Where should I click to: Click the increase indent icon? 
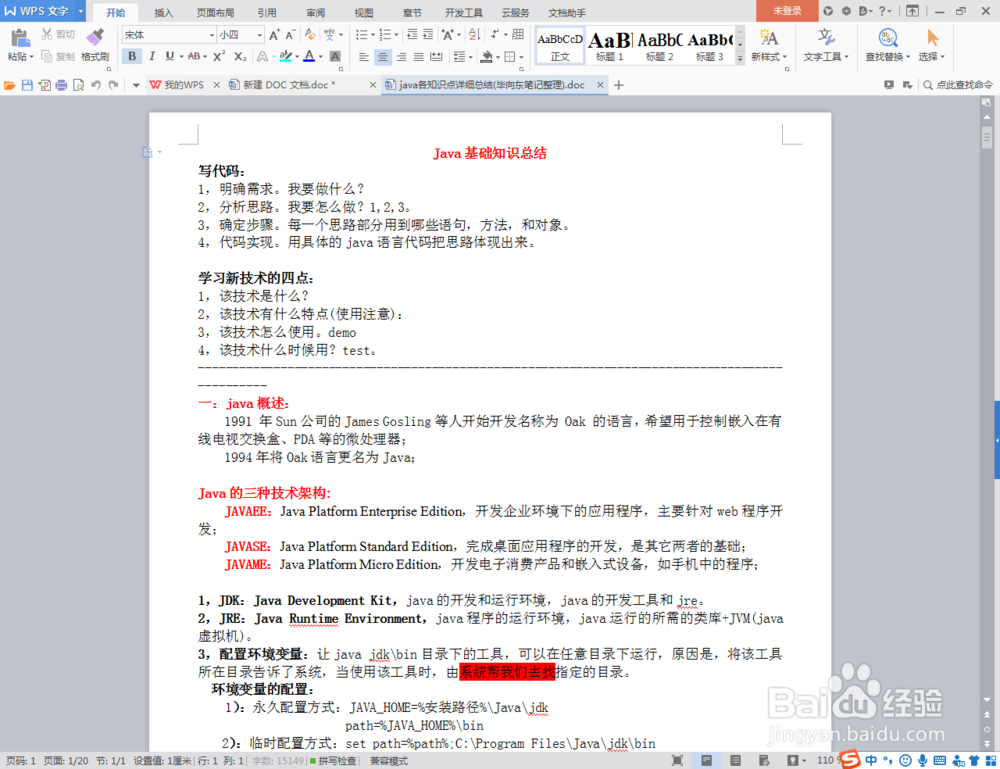(428, 34)
